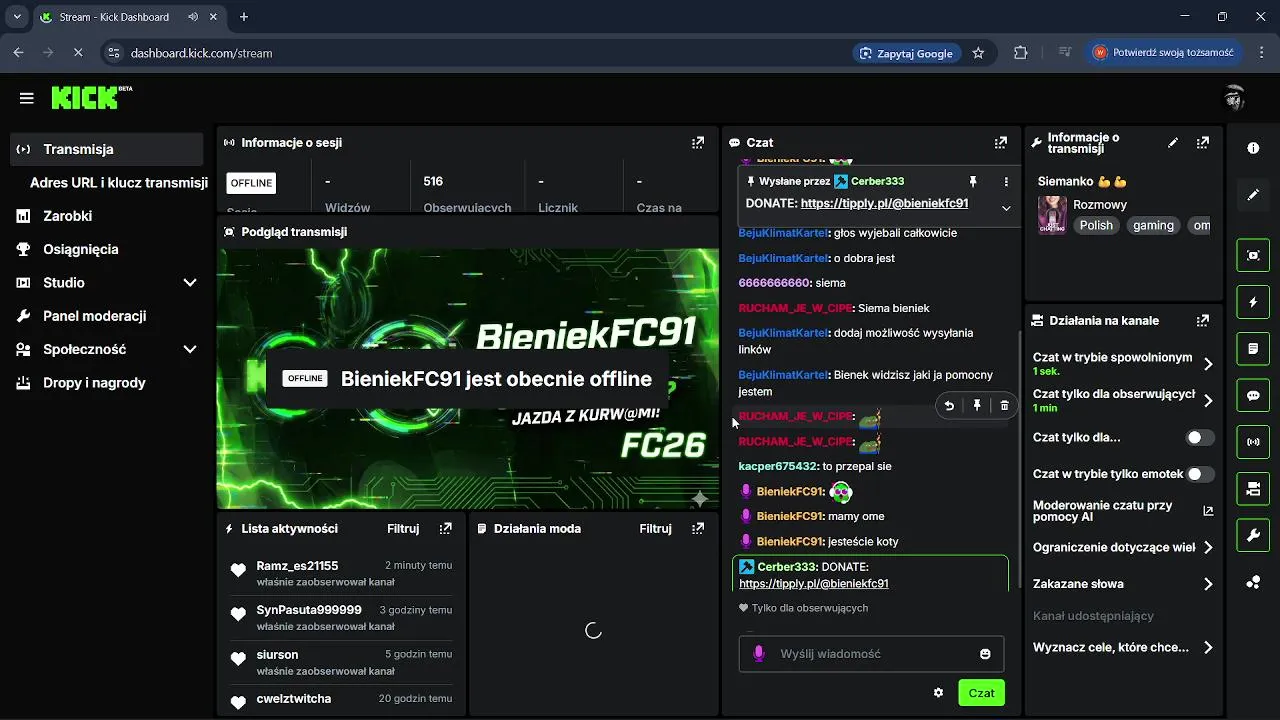Open the hamburger menu next to Kick logo
The height and width of the screenshot is (720, 1280).
coord(27,98)
